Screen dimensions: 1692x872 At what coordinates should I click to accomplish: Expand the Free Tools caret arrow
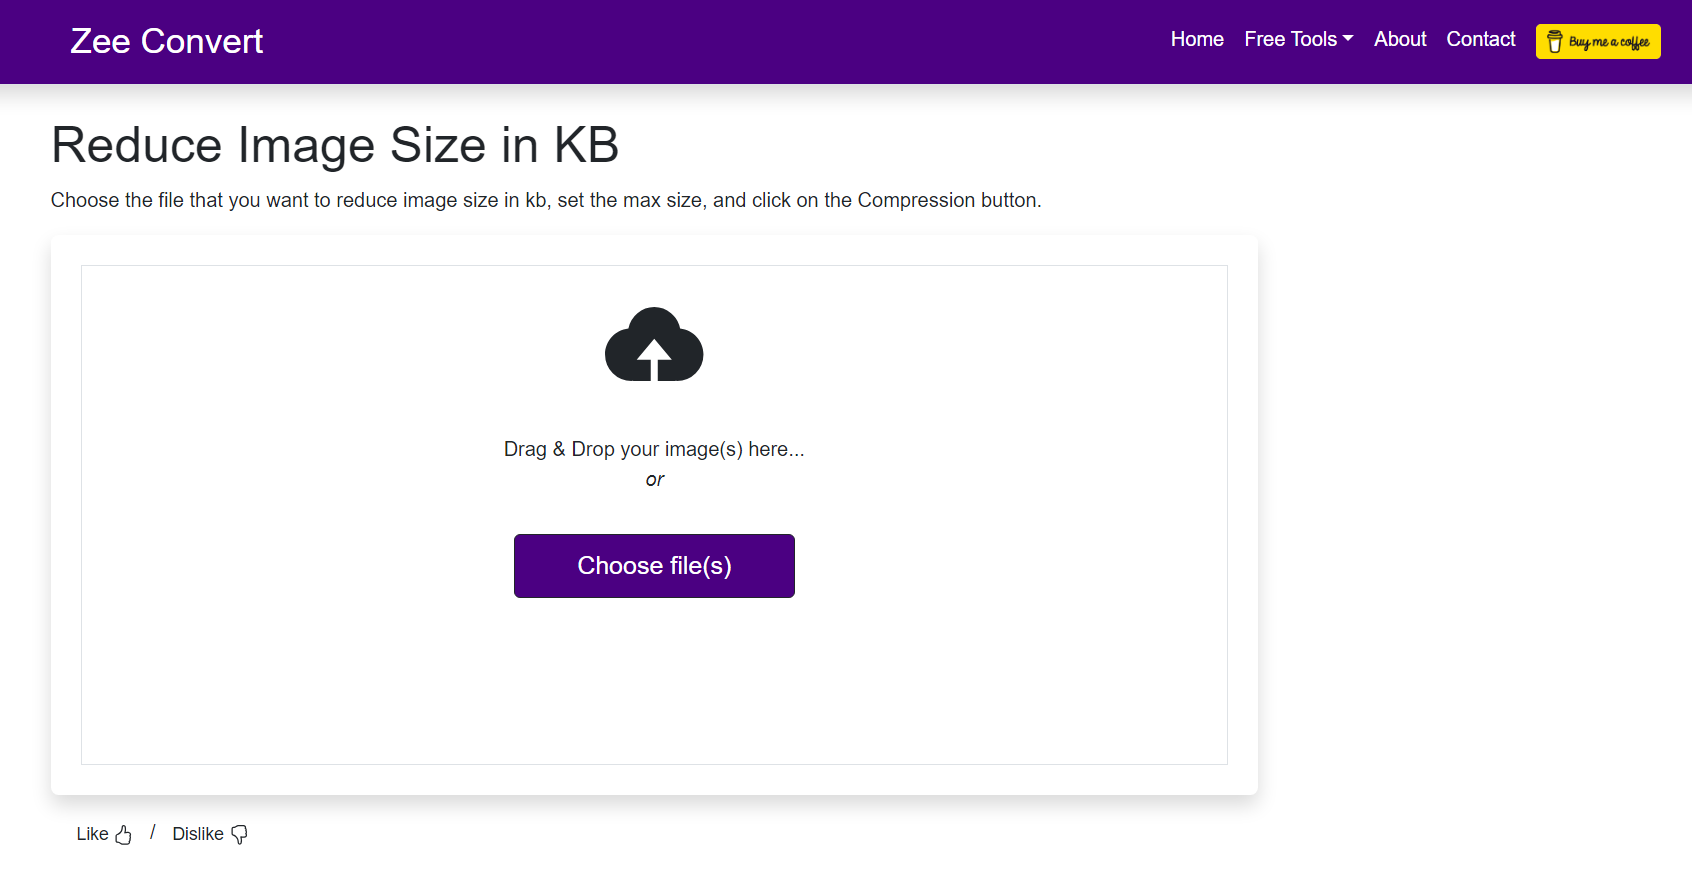coord(1348,39)
